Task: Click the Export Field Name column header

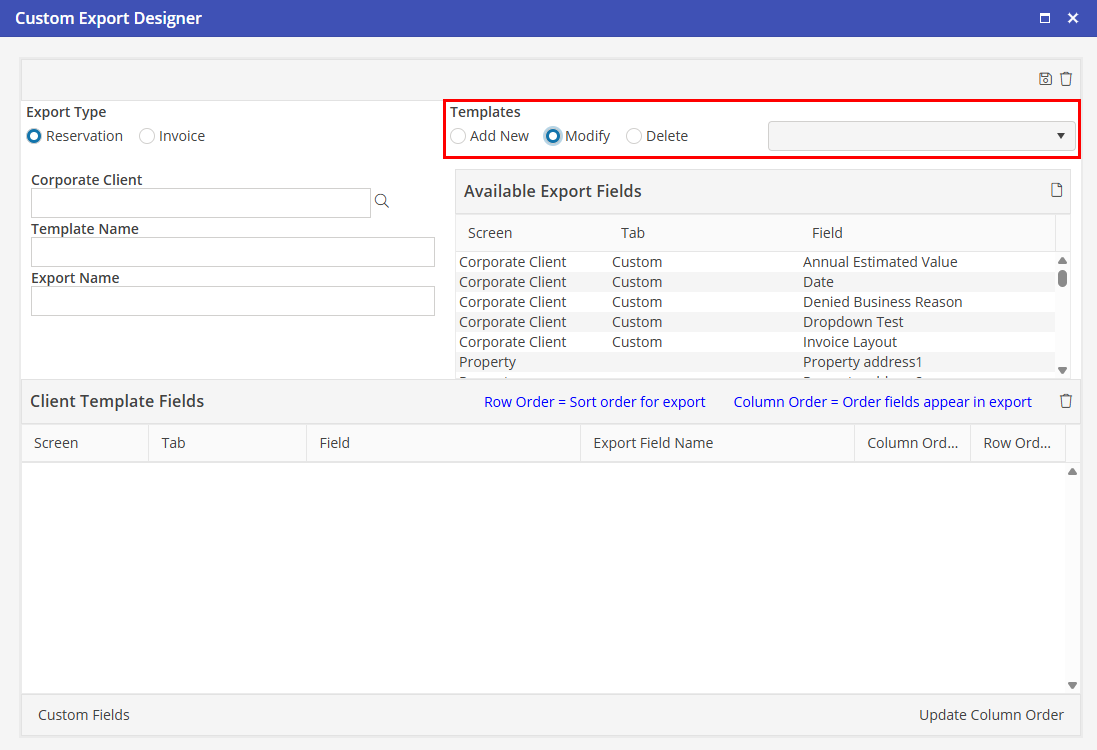Action: tap(653, 443)
